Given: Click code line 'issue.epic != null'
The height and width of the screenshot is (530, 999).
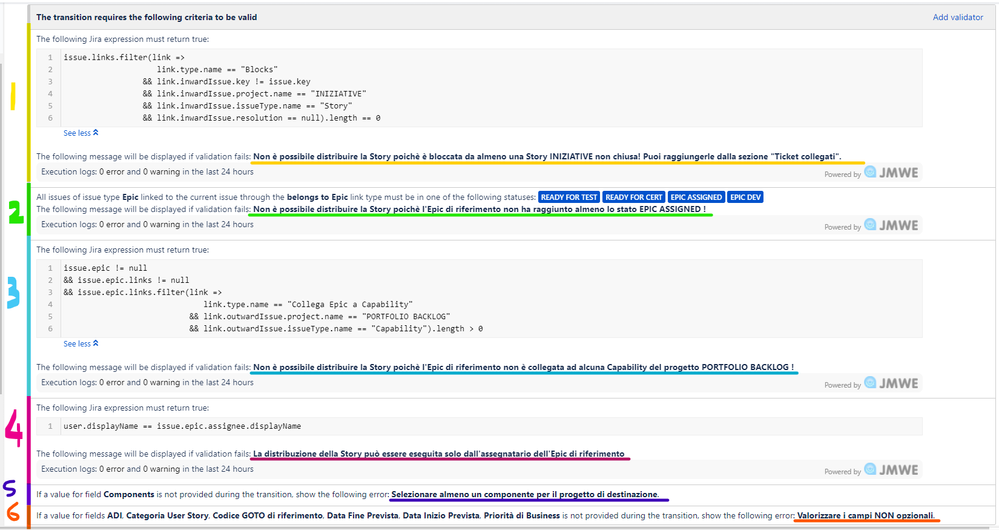Looking at the screenshot, I should coord(105,268).
